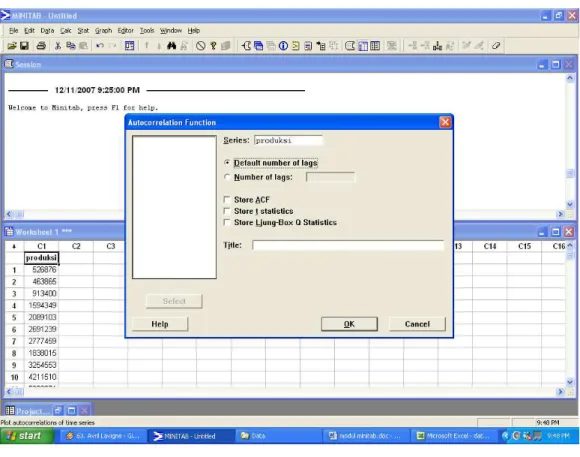The image size is (580, 457).
Task: Click the eraser Clear Cells icon
Action: [496, 46]
